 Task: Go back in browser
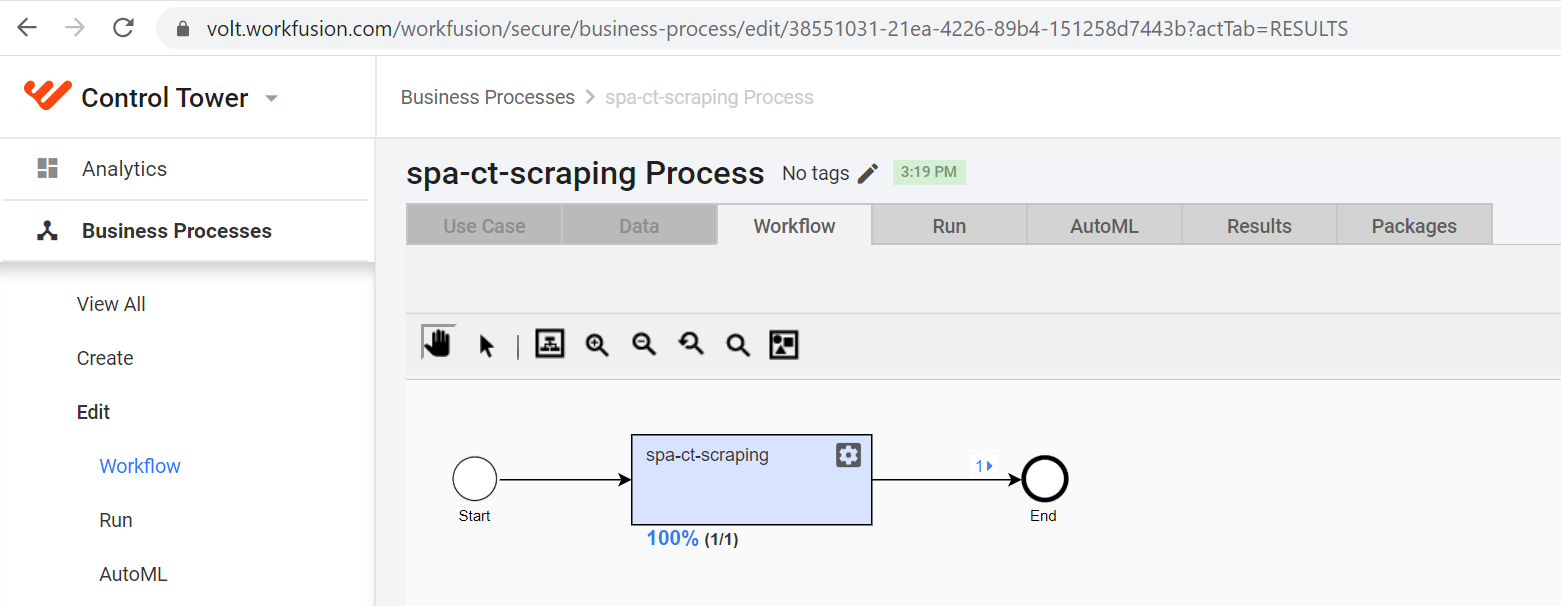[x=27, y=28]
